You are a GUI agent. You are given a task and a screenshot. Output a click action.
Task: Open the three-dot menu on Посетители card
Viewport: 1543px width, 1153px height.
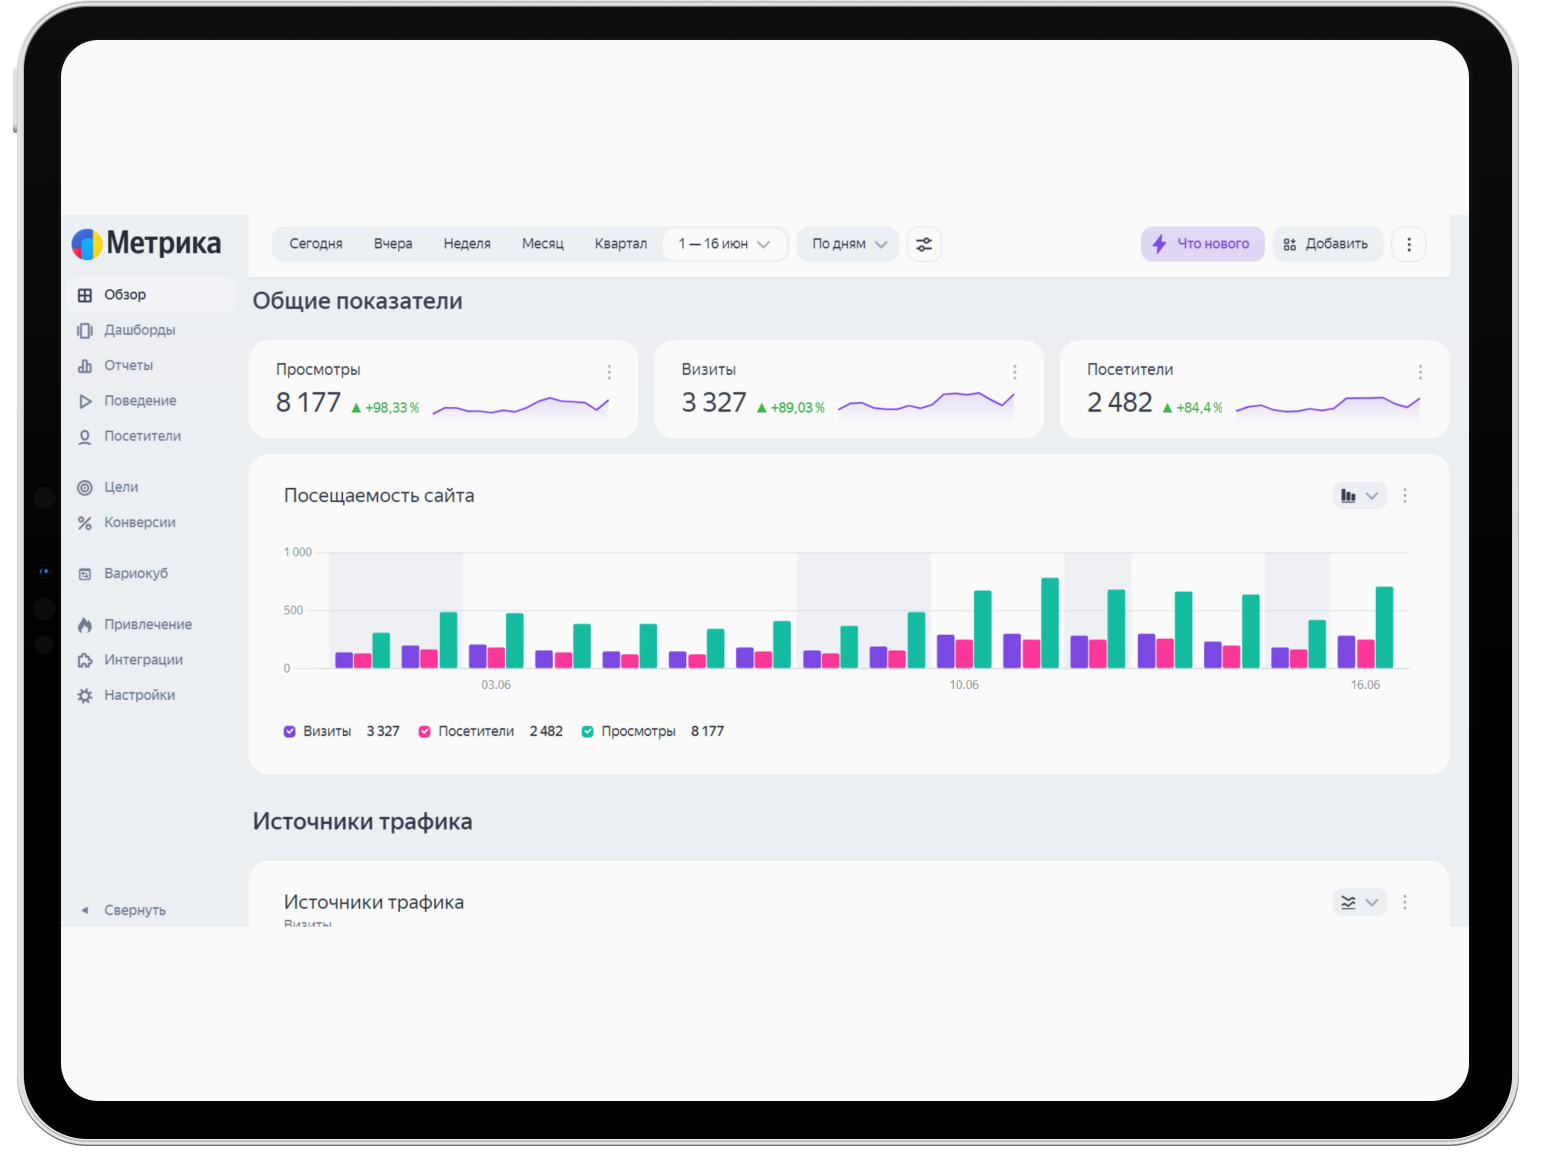tap(1420, 372)
